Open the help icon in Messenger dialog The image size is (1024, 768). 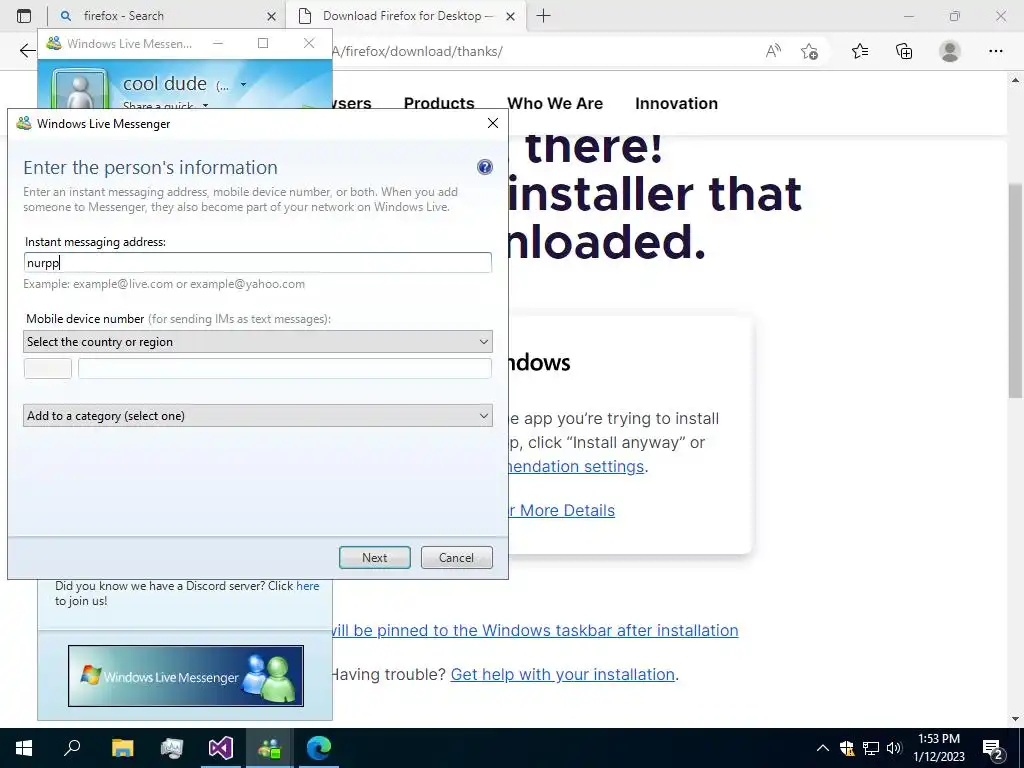pyautogui.click(x=485, y=167)
